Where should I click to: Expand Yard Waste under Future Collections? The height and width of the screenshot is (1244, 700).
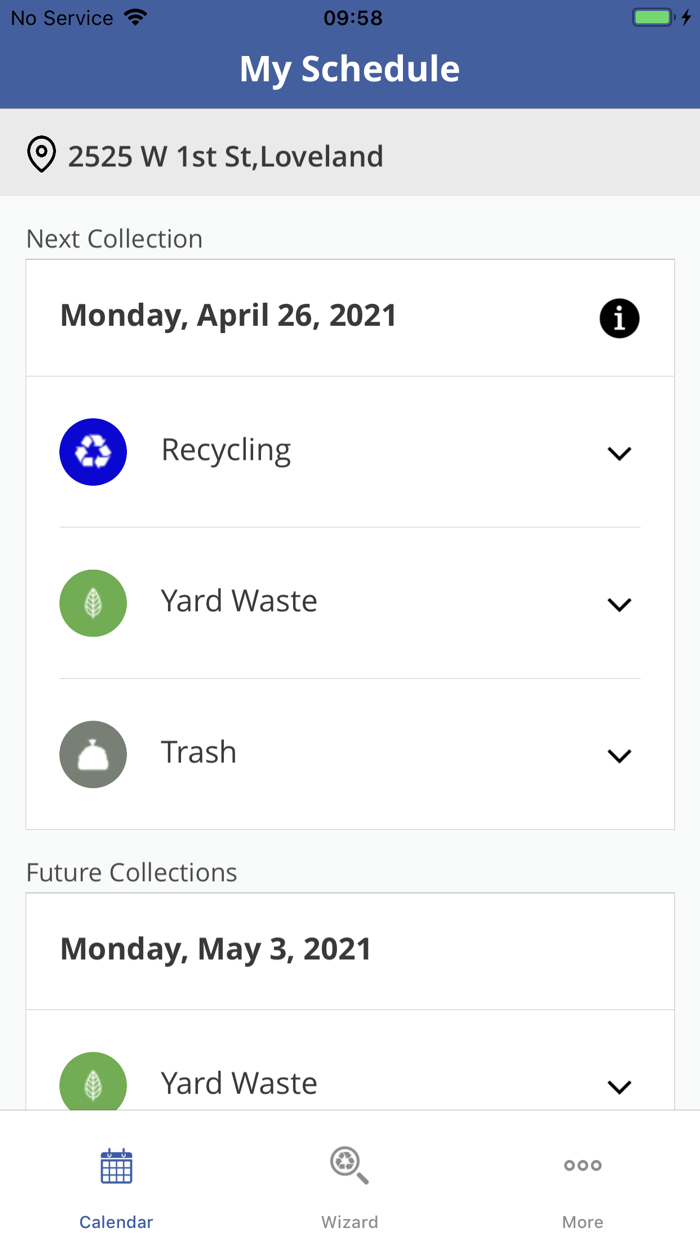pos(619,1086)
